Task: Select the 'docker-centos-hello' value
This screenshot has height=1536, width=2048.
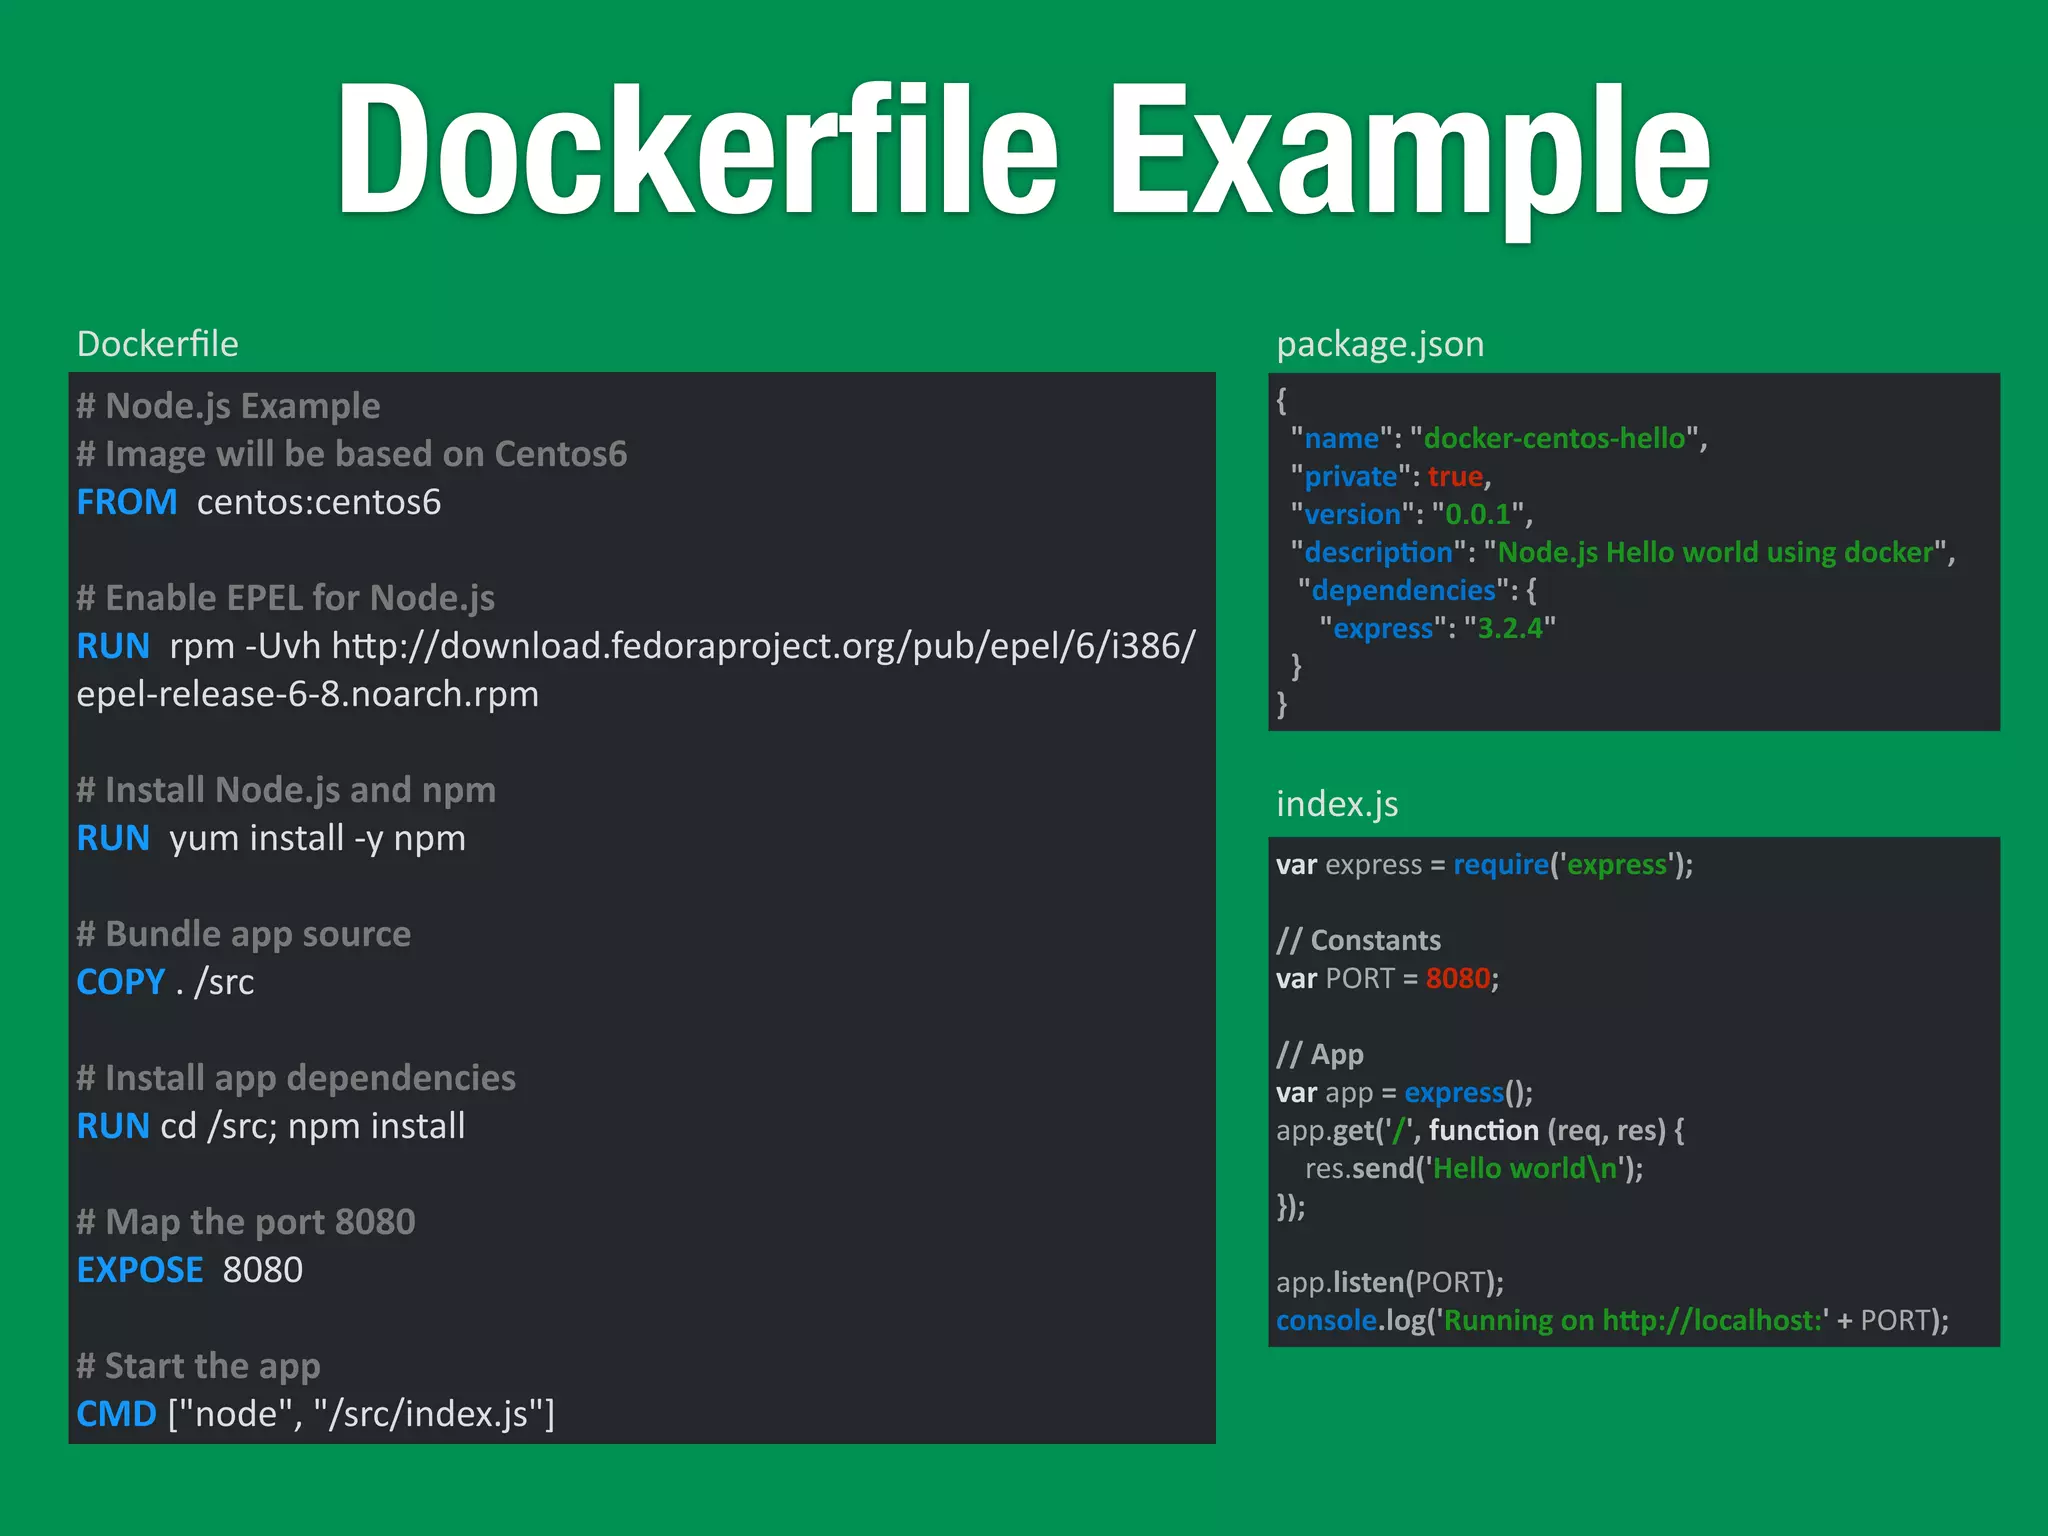Action: [x=1555, y=438]
